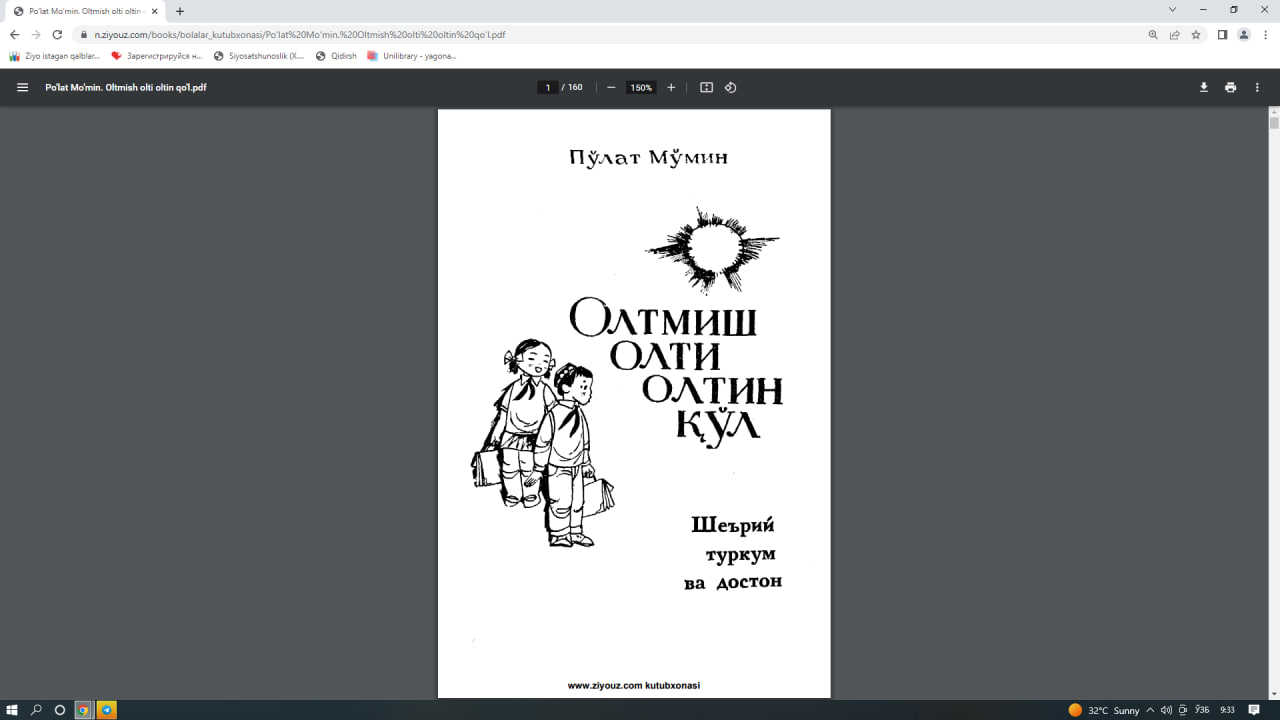Viewport: 1280px width, 720px height.
Task: Open the PDF sidebar menu icon
Action: pyautogui.click(x=22, y=88)
